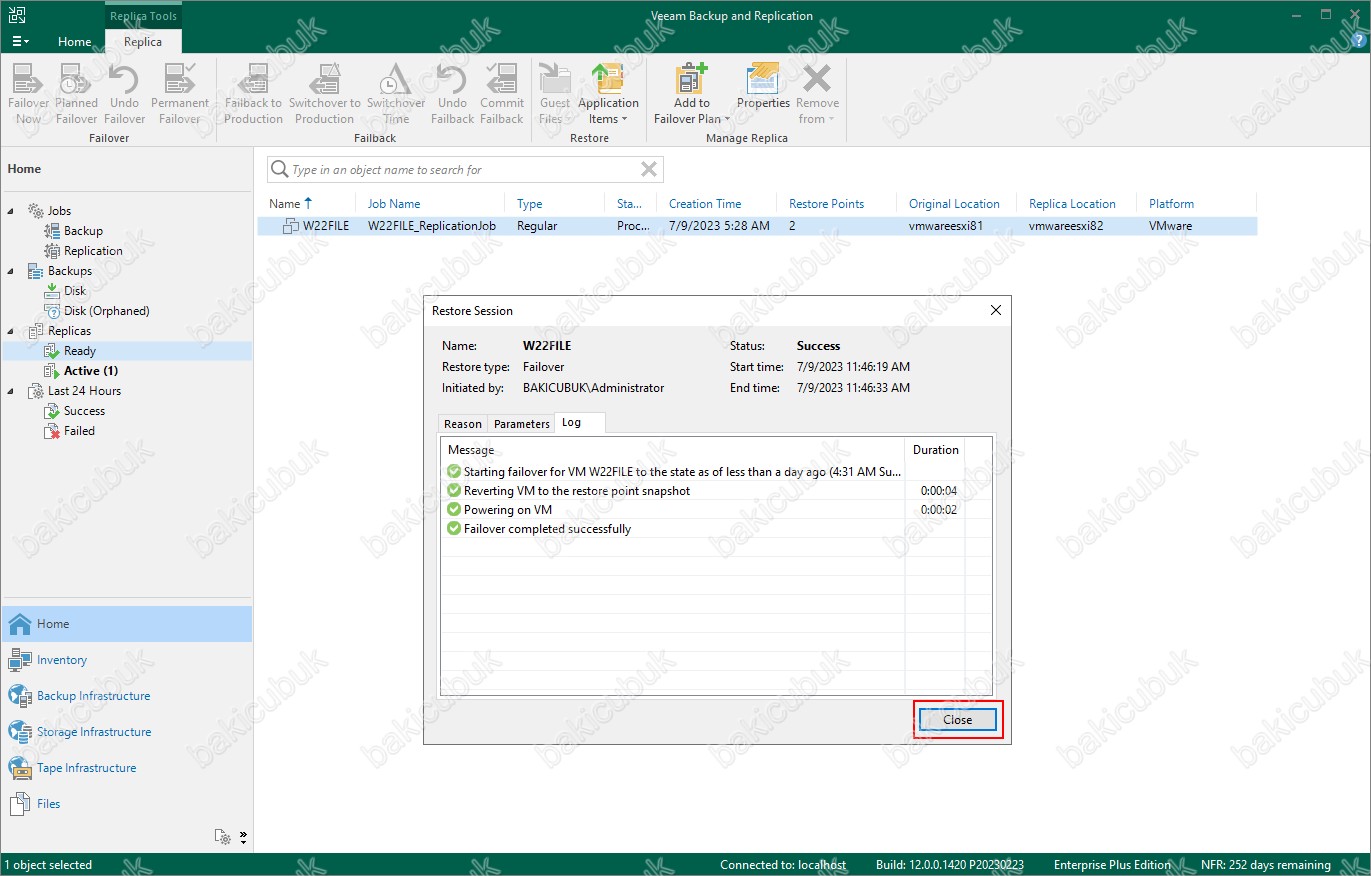
Task: Collapse the Jobs tree node
Action: [x=11, y=211]
